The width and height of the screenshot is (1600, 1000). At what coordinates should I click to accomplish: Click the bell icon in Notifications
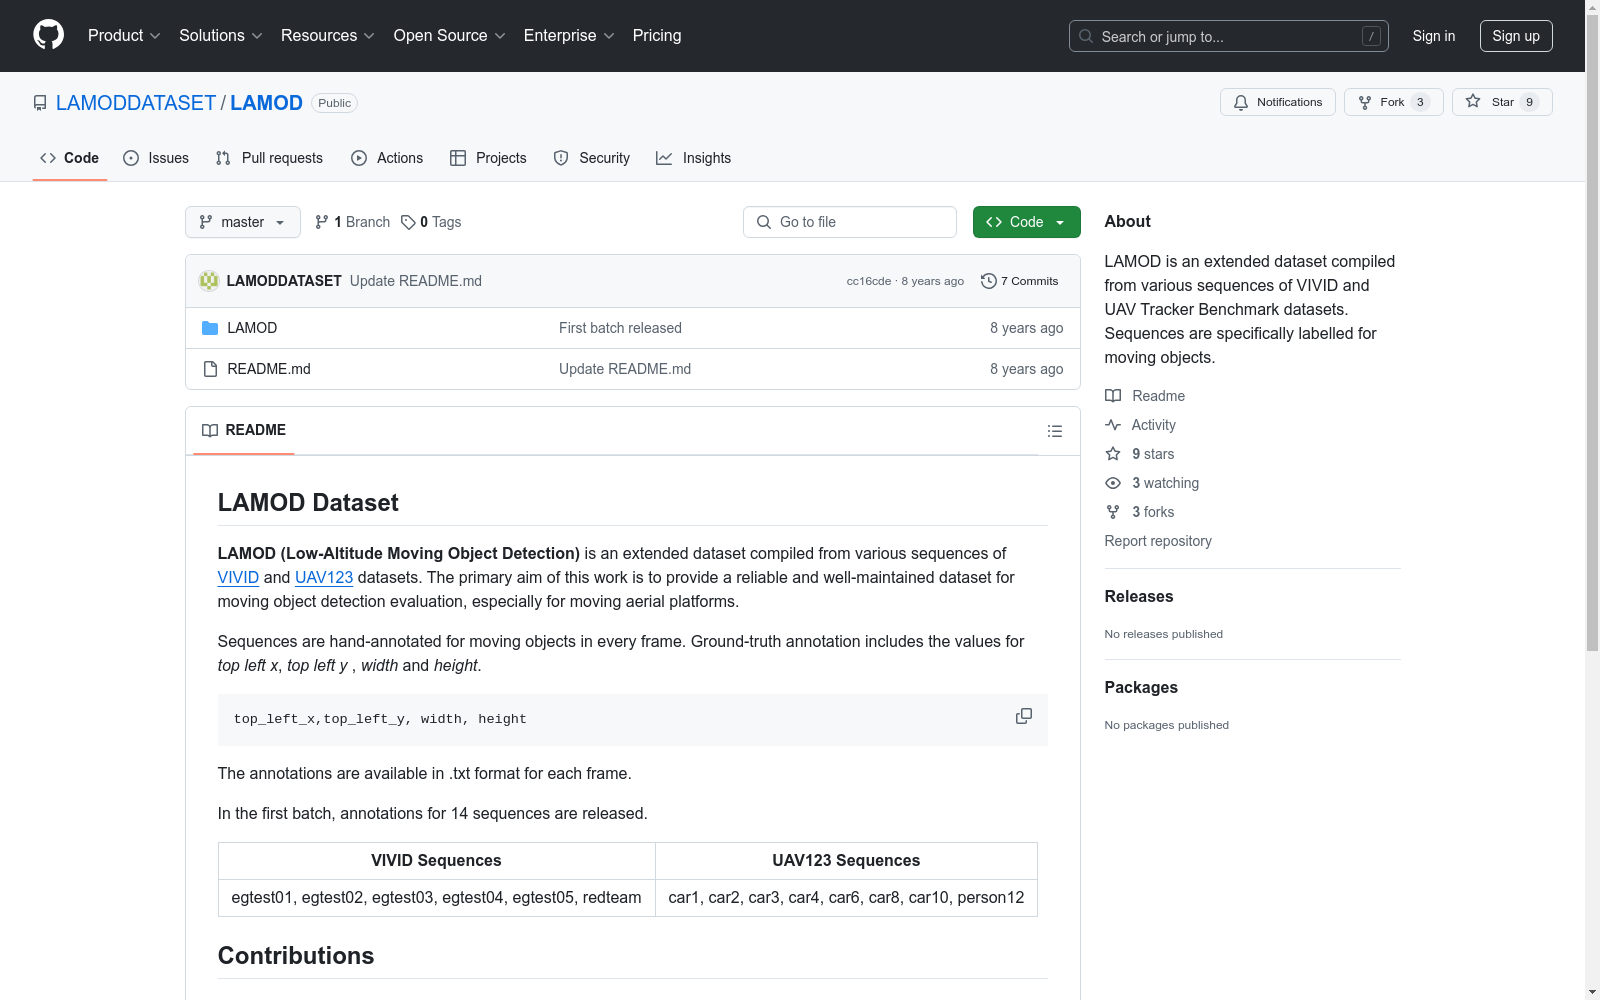click(x=1241, y=102)
